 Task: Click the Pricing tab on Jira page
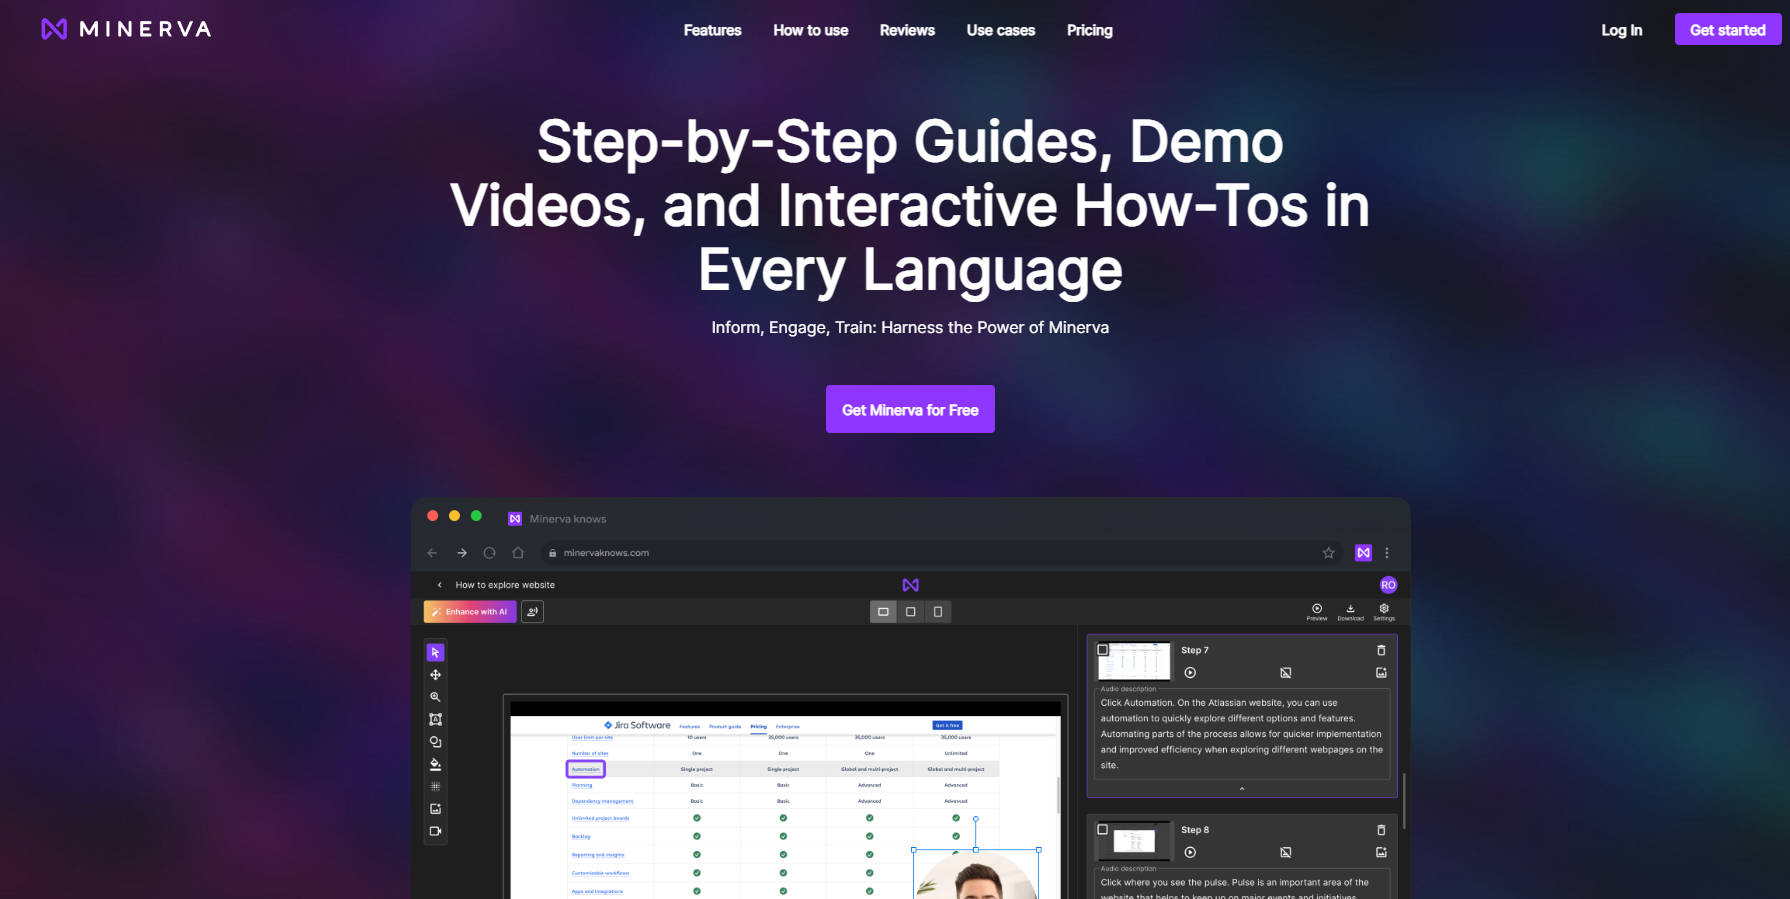[759, 727]
